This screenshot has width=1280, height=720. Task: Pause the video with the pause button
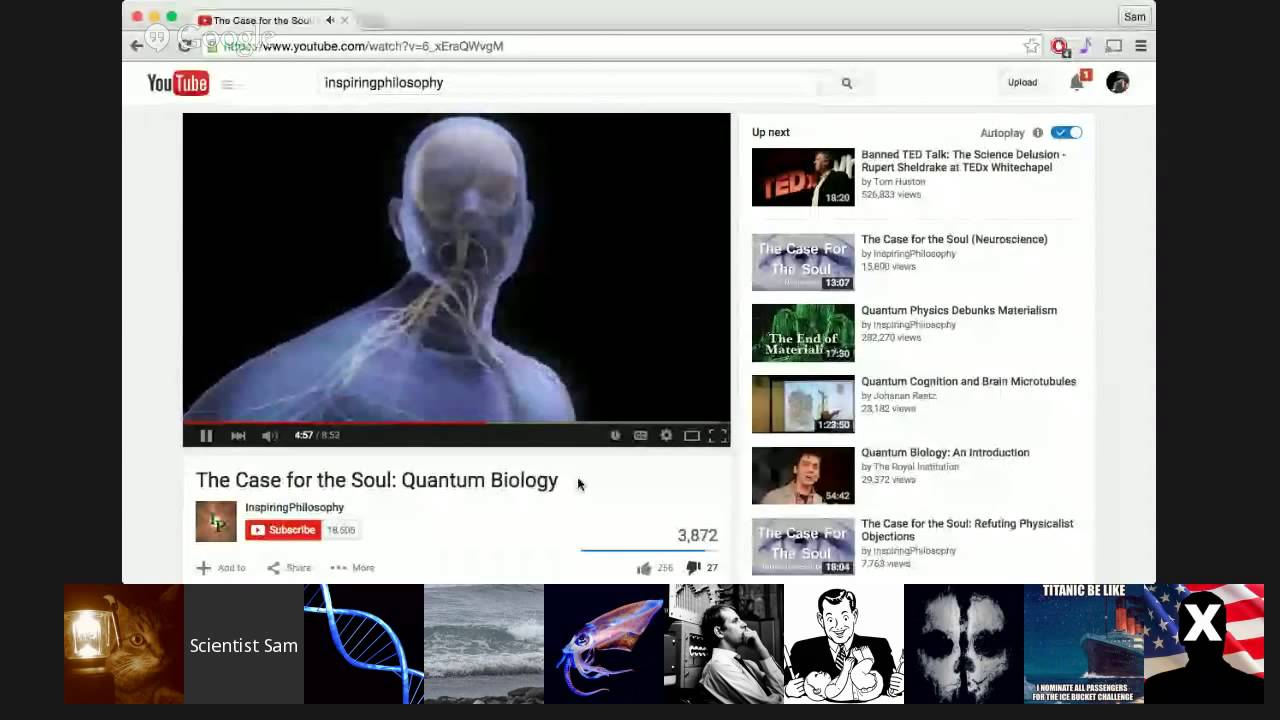click(x=206, y=435)
